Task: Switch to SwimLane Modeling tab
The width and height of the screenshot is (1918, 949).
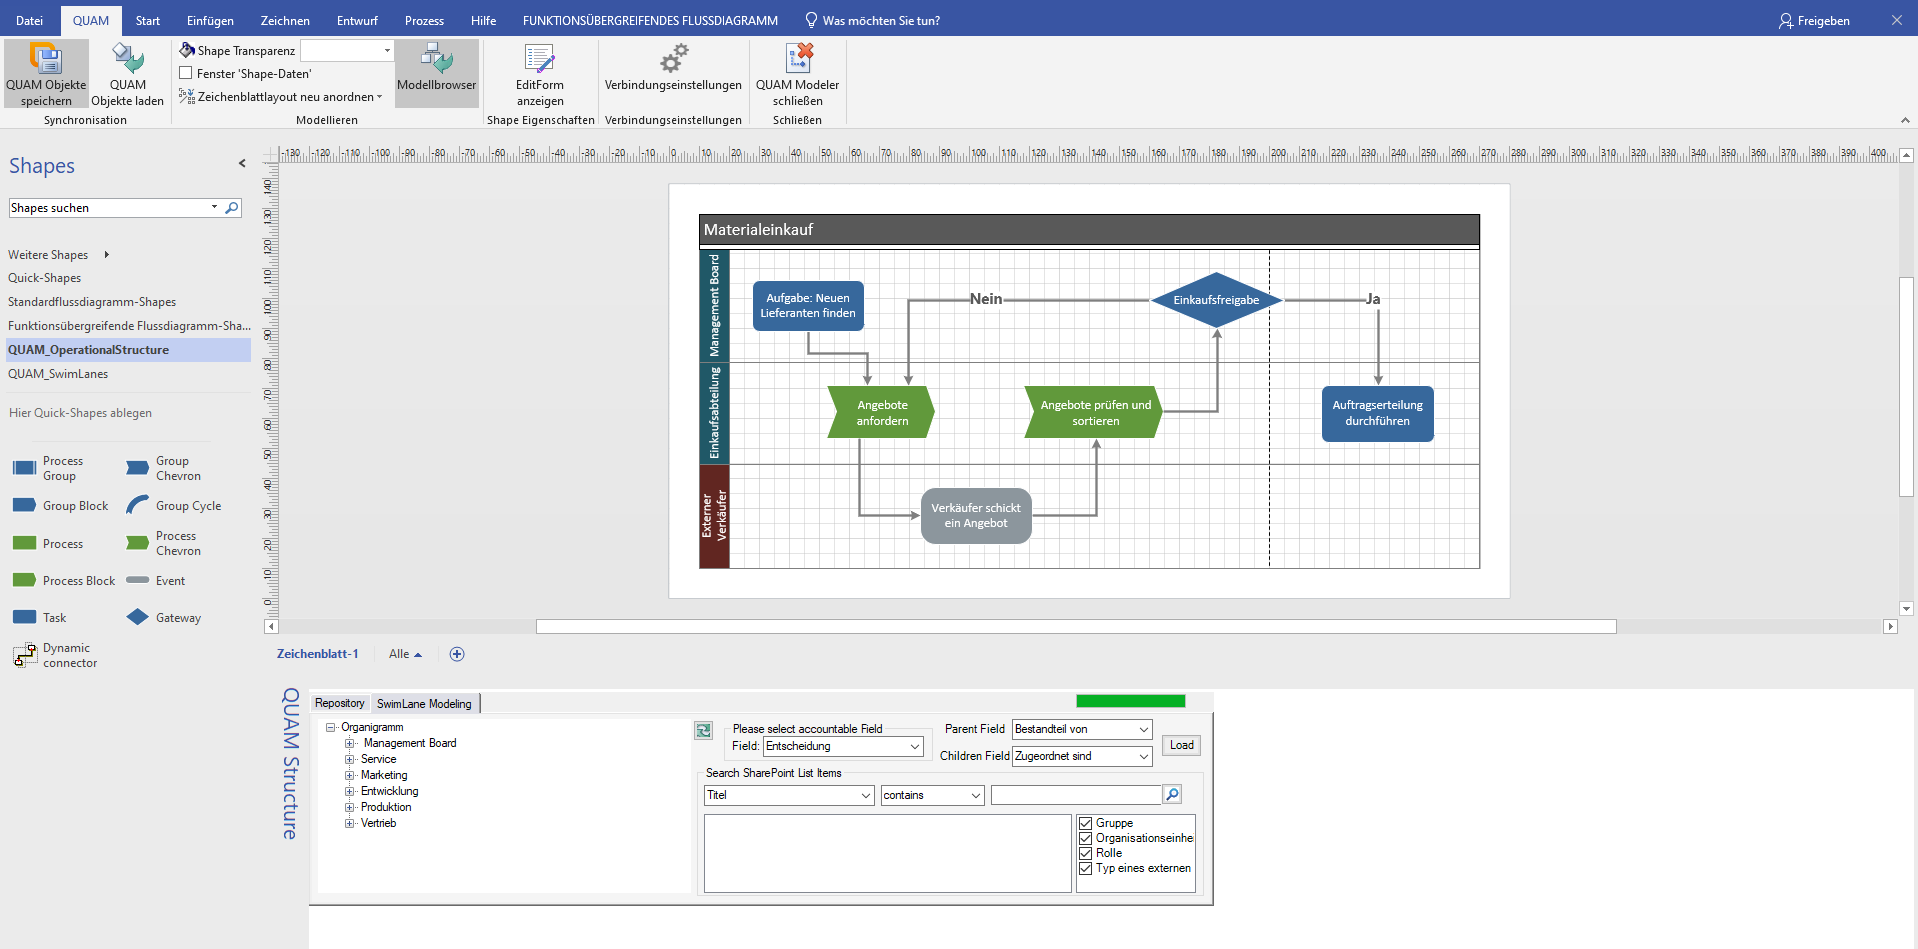Action: click(x=424, y=704)
